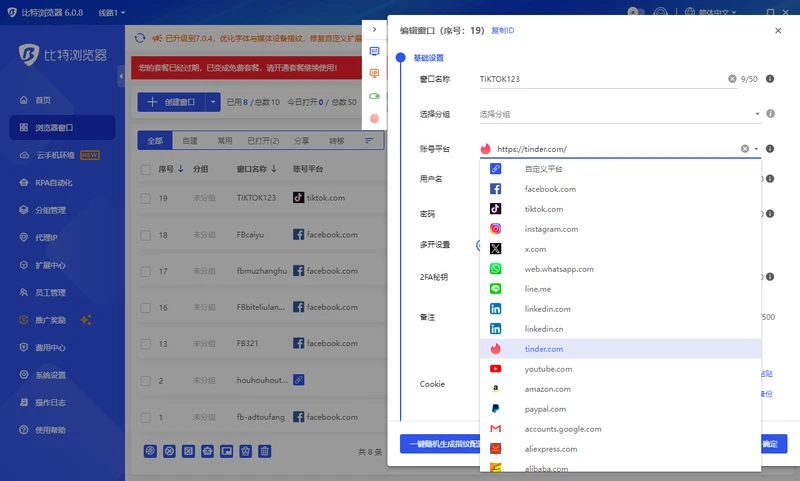Toggle the green switch icon in side strip
This screenshot has height=481, width=800.
point(374,96)
